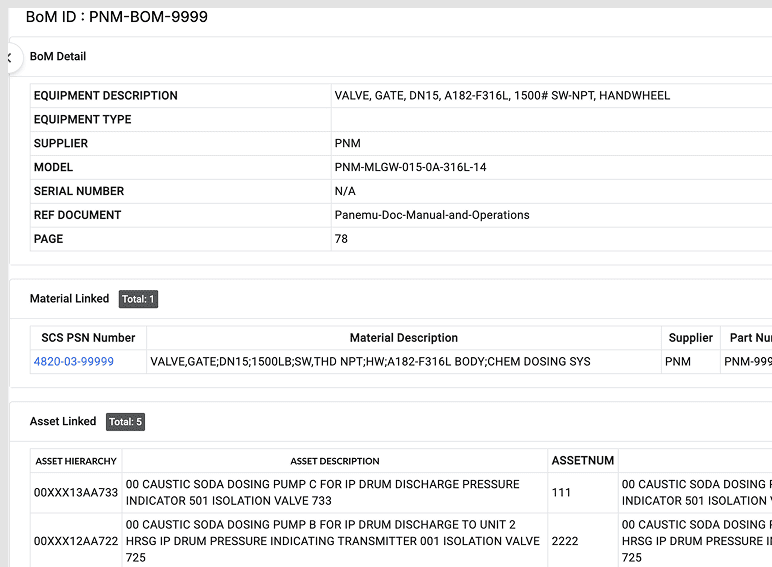Click the Panemu-Doc-Manual-and-Operations reference document value

[431, 215]
